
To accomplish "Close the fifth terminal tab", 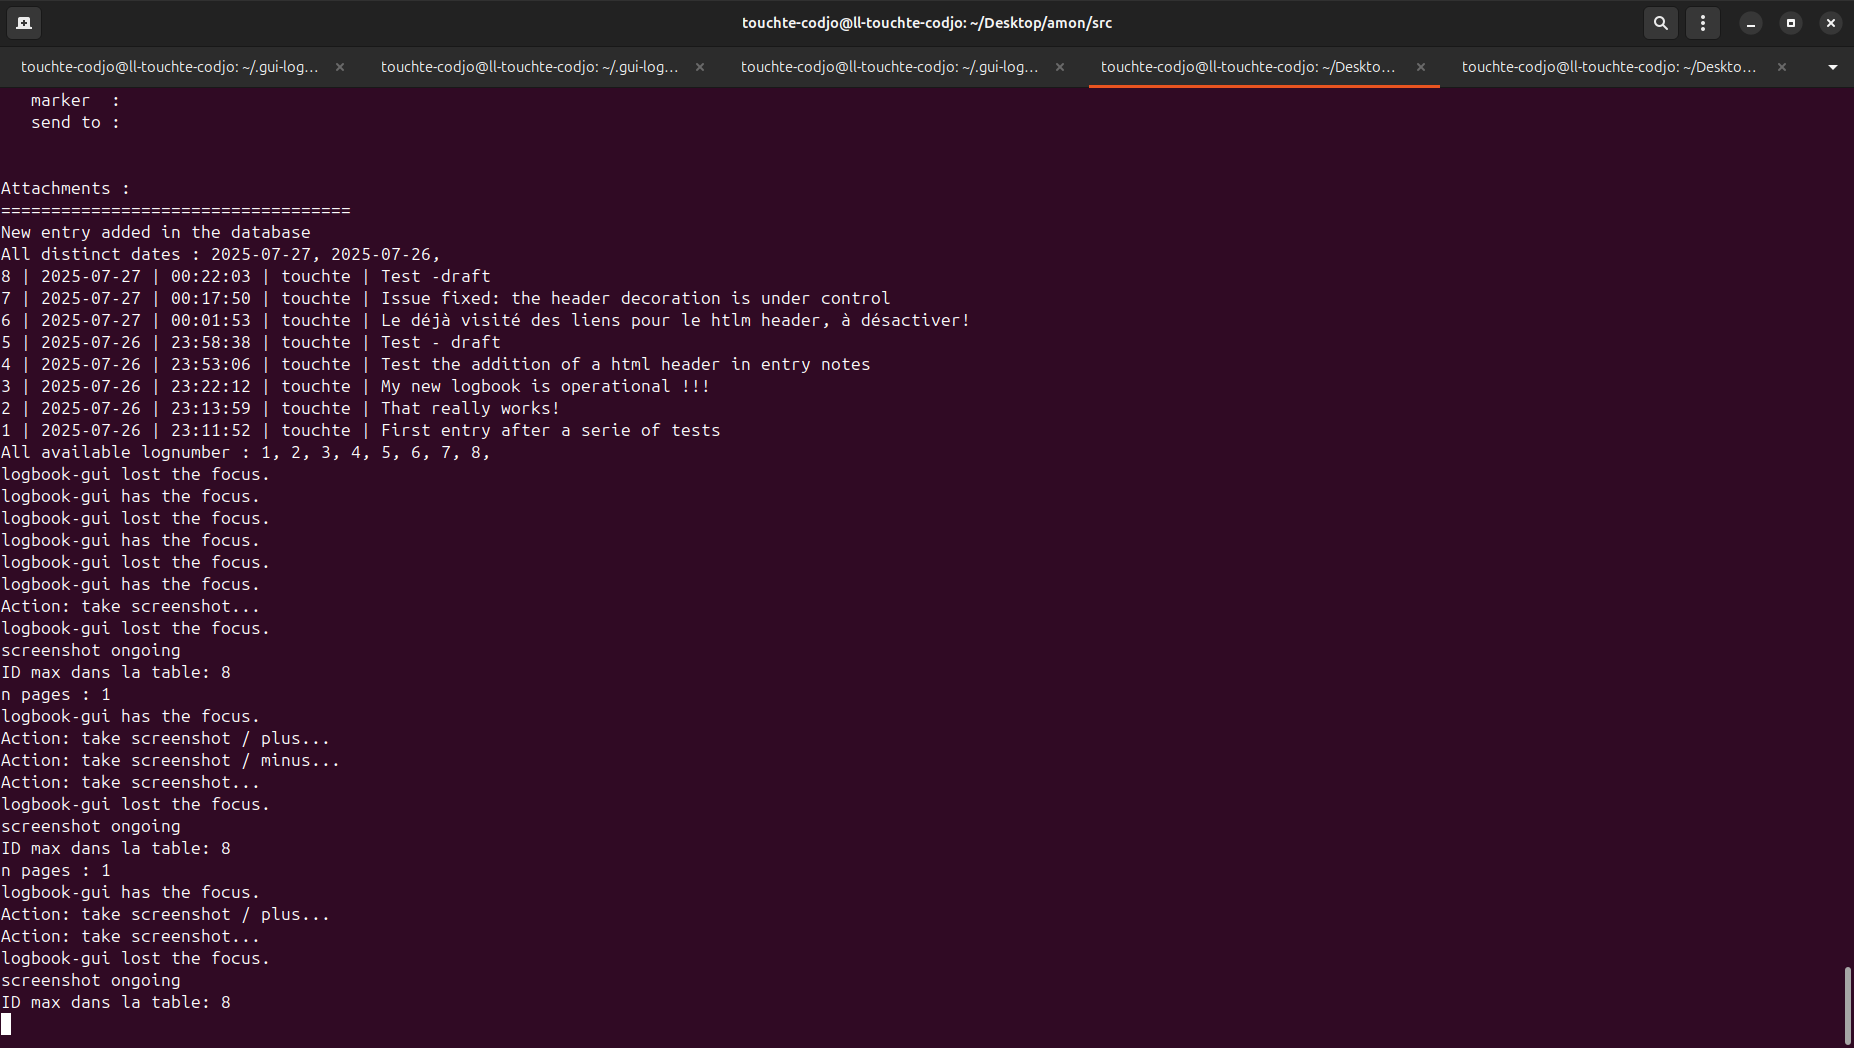I will 1782,67.
